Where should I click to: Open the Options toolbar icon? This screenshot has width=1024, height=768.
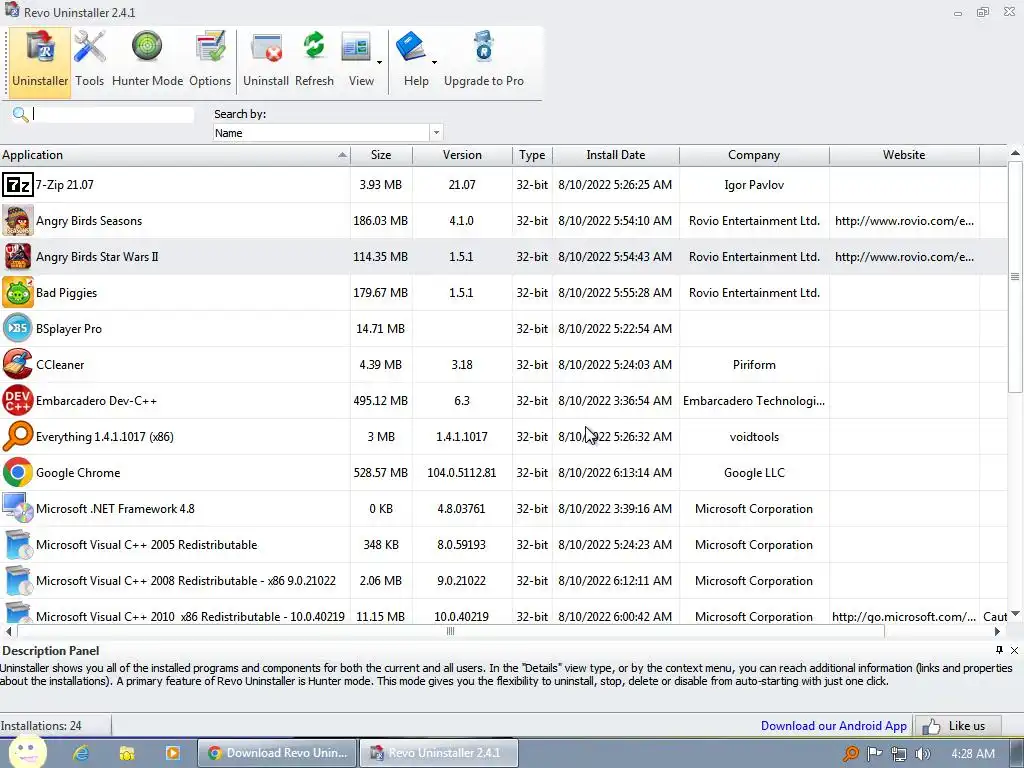coord(210,48)
